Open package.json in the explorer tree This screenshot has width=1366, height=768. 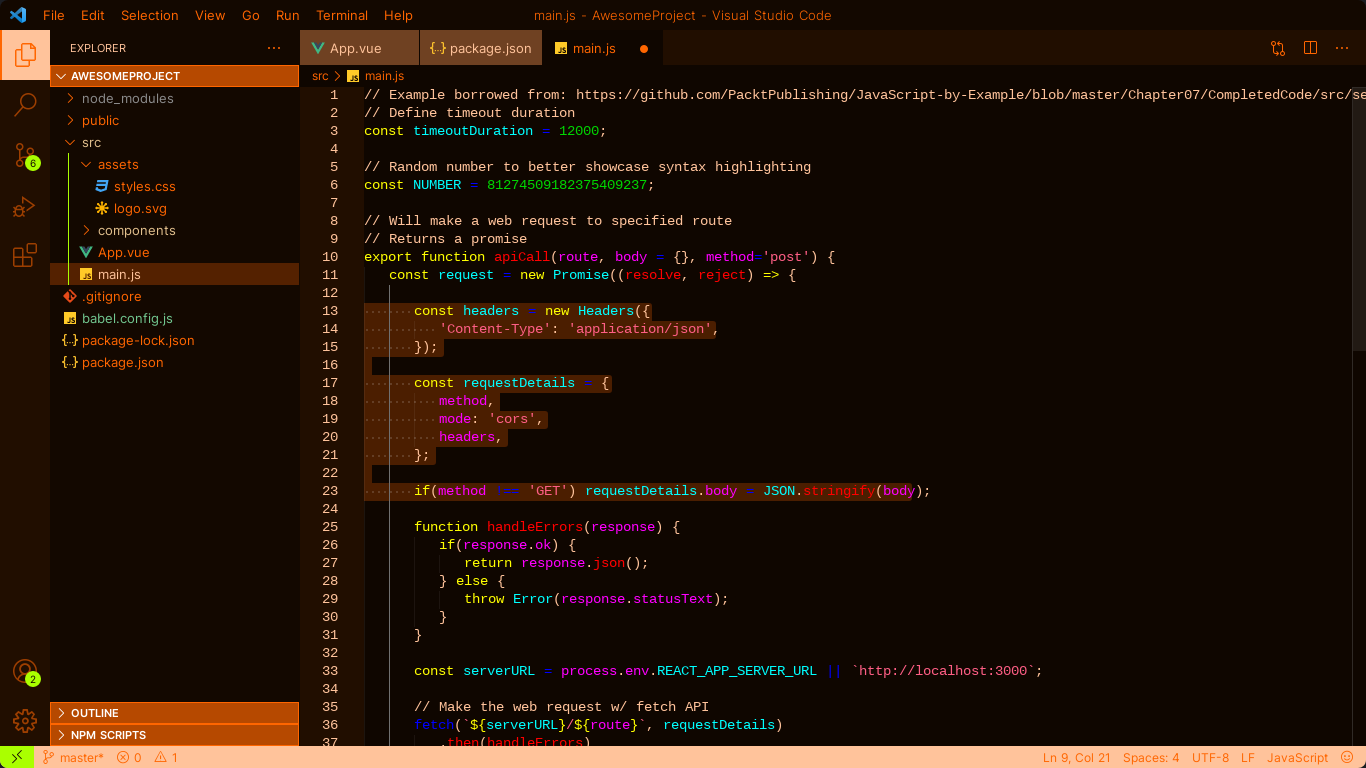[174, 362]
